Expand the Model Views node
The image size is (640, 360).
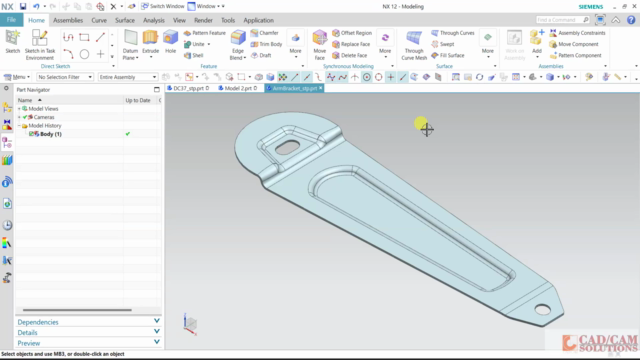(19, 109)
